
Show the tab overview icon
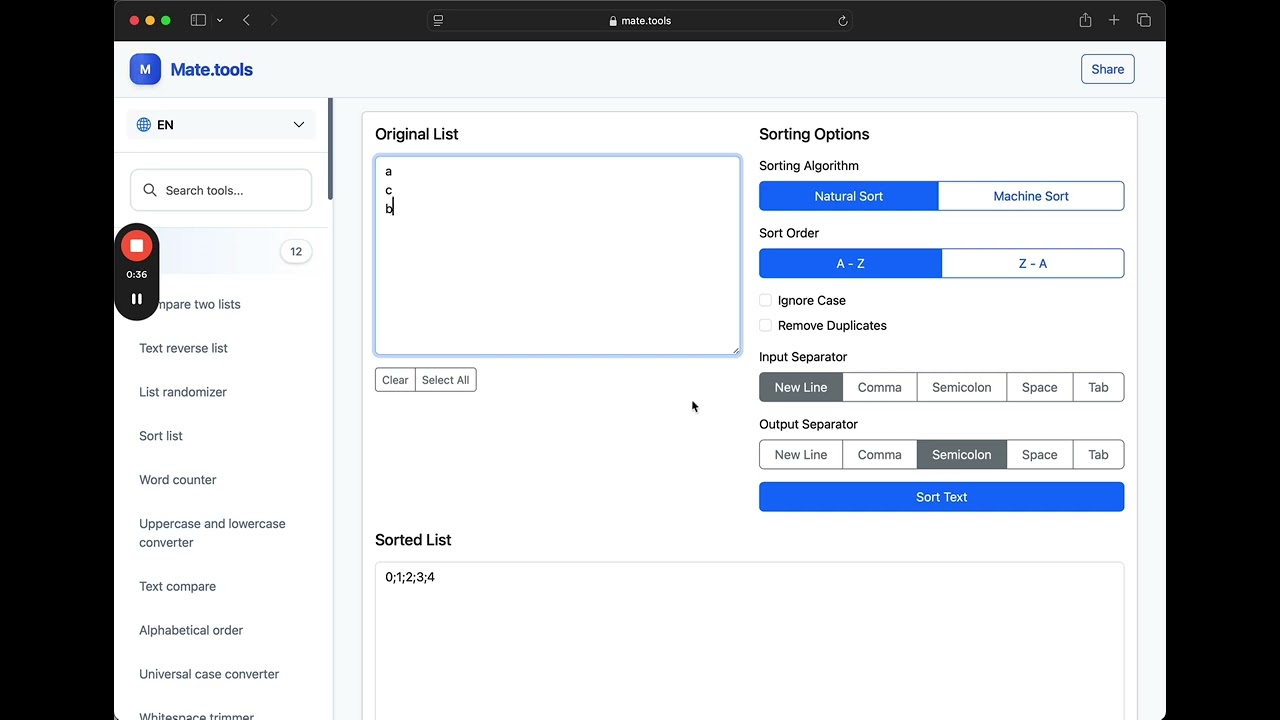tap(1144, 20)
